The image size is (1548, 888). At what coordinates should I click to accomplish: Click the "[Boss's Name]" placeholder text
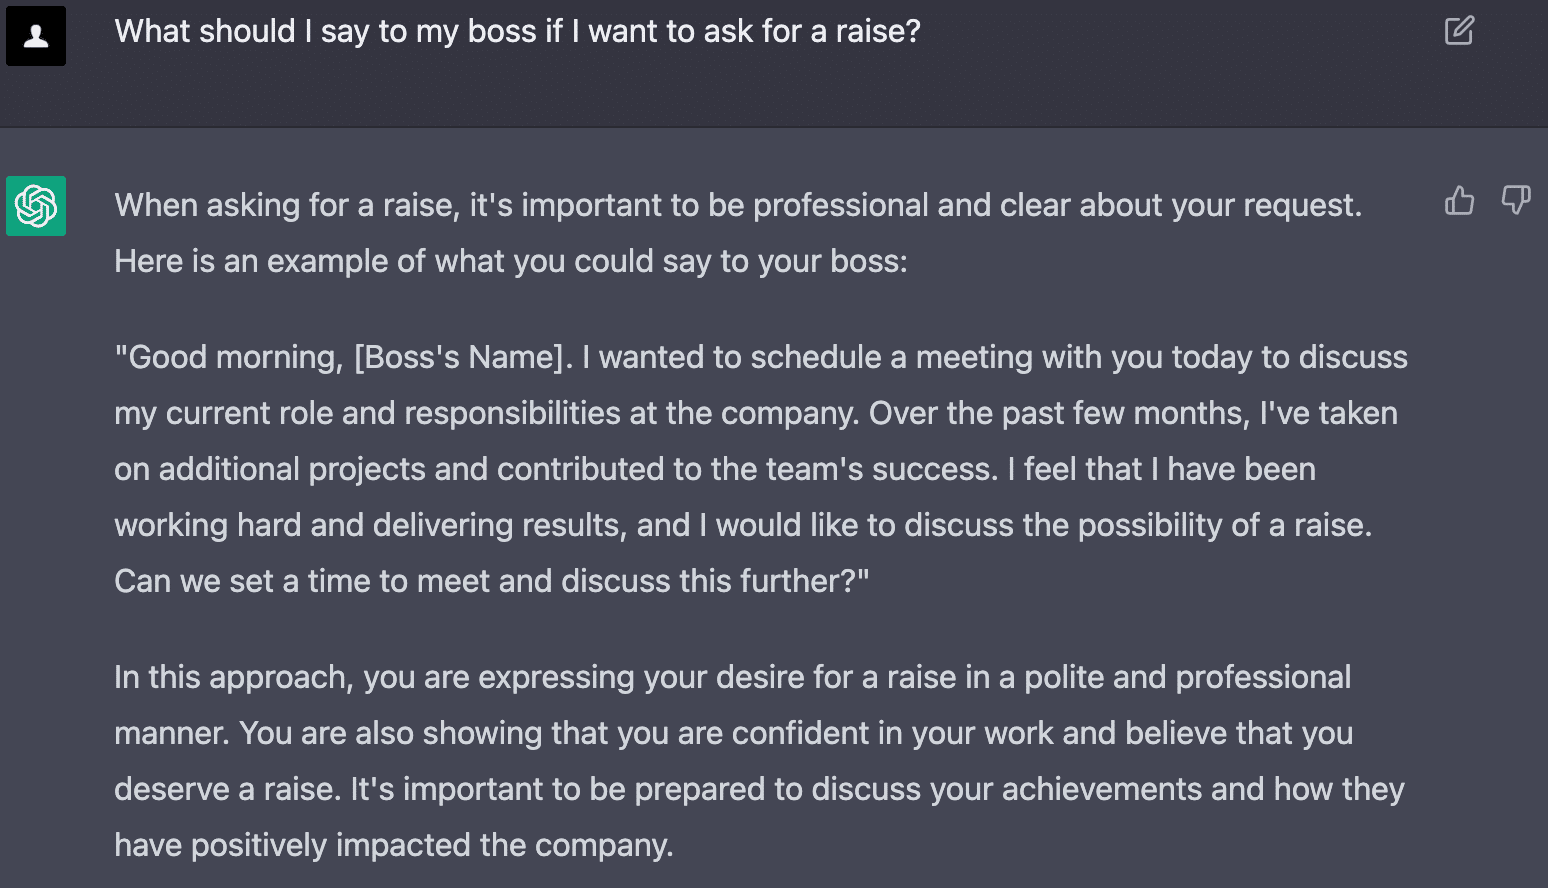coord(459,357)
